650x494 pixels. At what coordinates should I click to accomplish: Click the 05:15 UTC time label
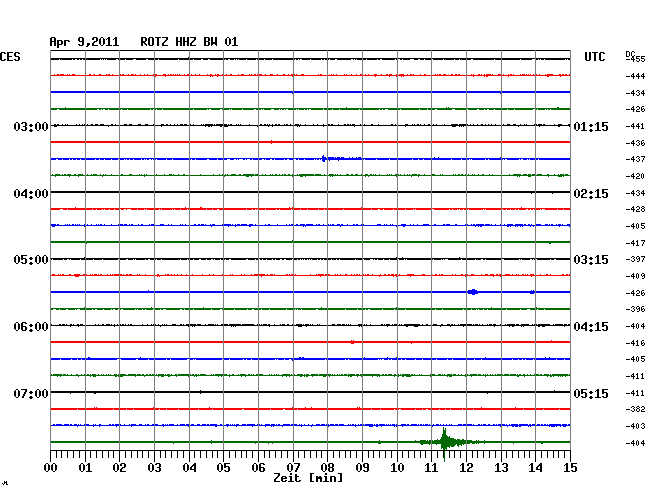point(591,393)
